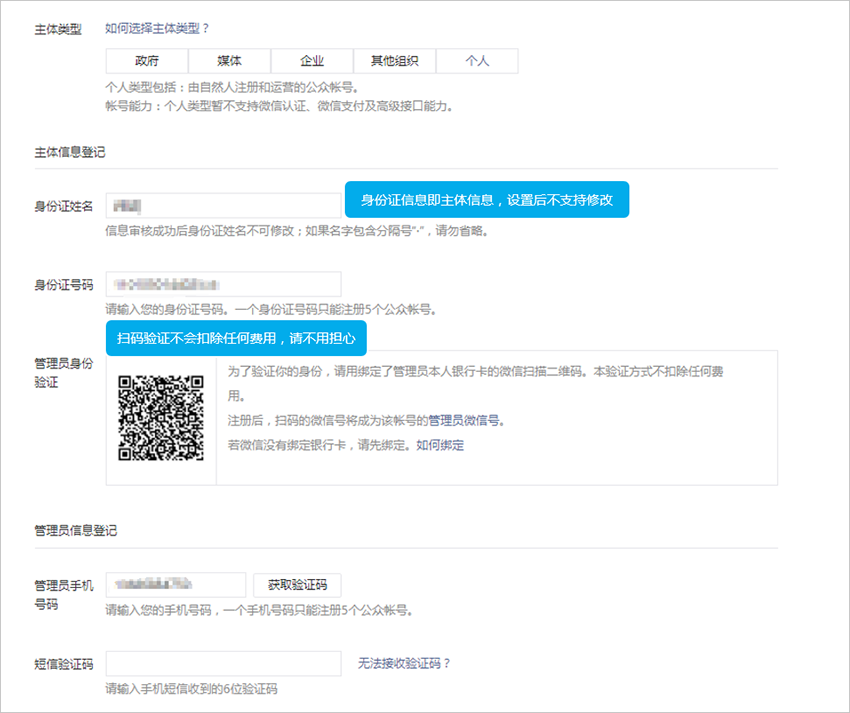
Task: Click the blue 扫码验证不会扣除任何费用 tooltip
Action: click(x=236, y=340)
